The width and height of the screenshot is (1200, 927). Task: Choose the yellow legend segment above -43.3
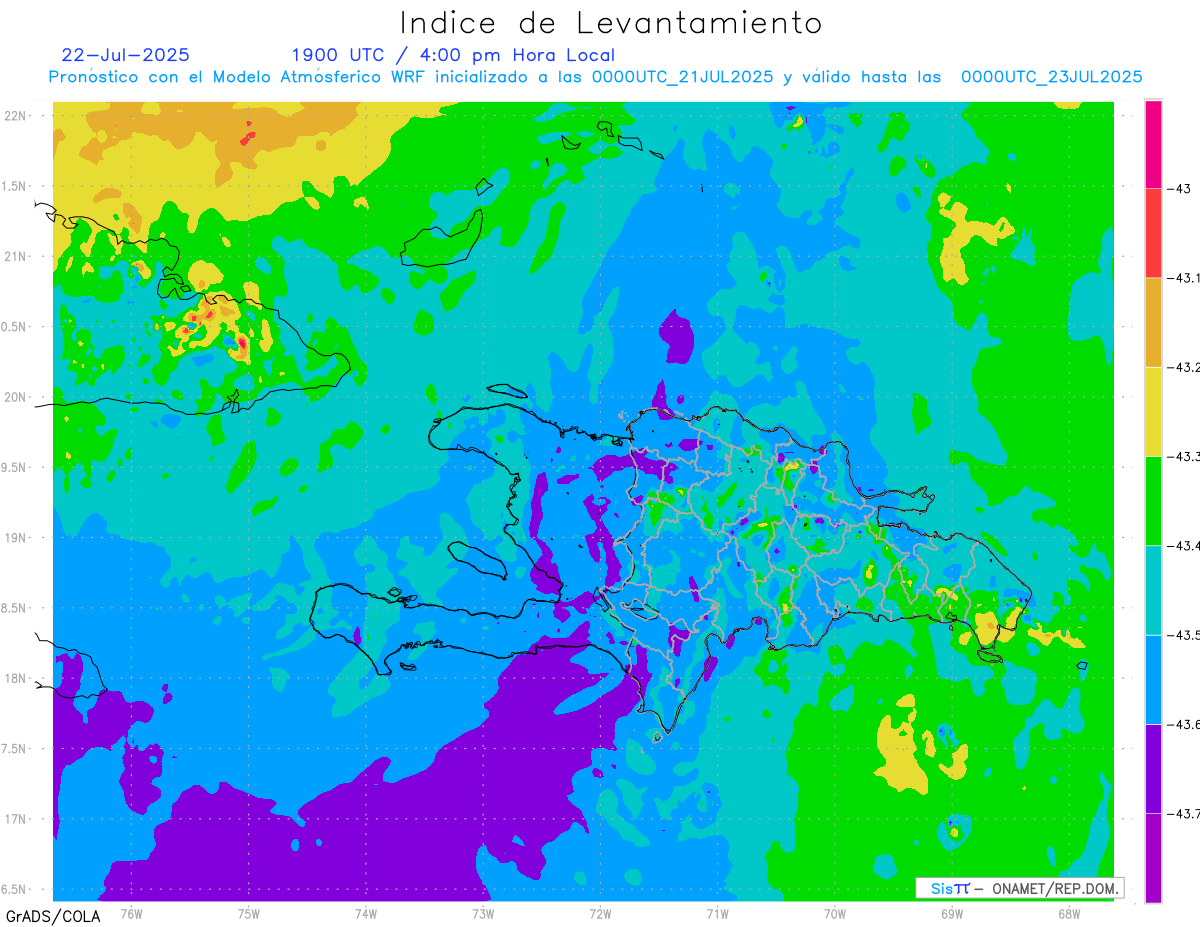coord(1153,411)
